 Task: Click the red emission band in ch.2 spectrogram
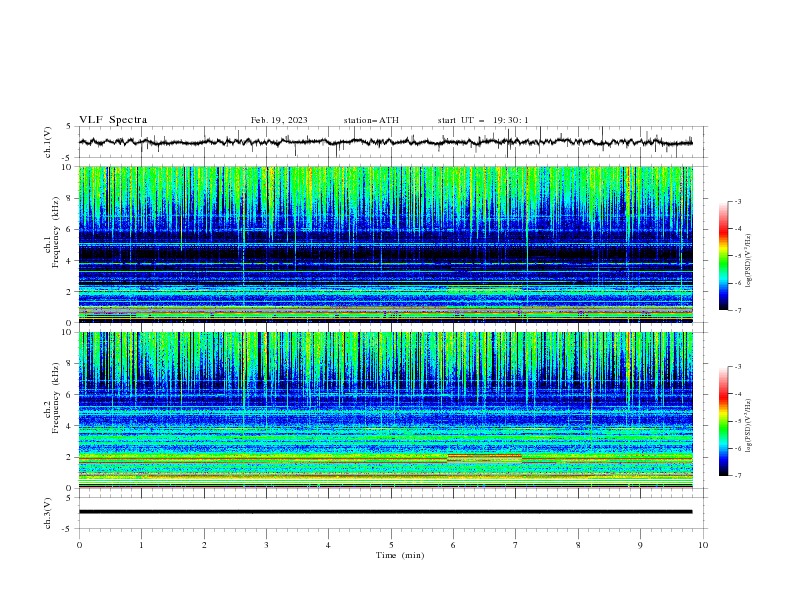[x=484, y=456]
